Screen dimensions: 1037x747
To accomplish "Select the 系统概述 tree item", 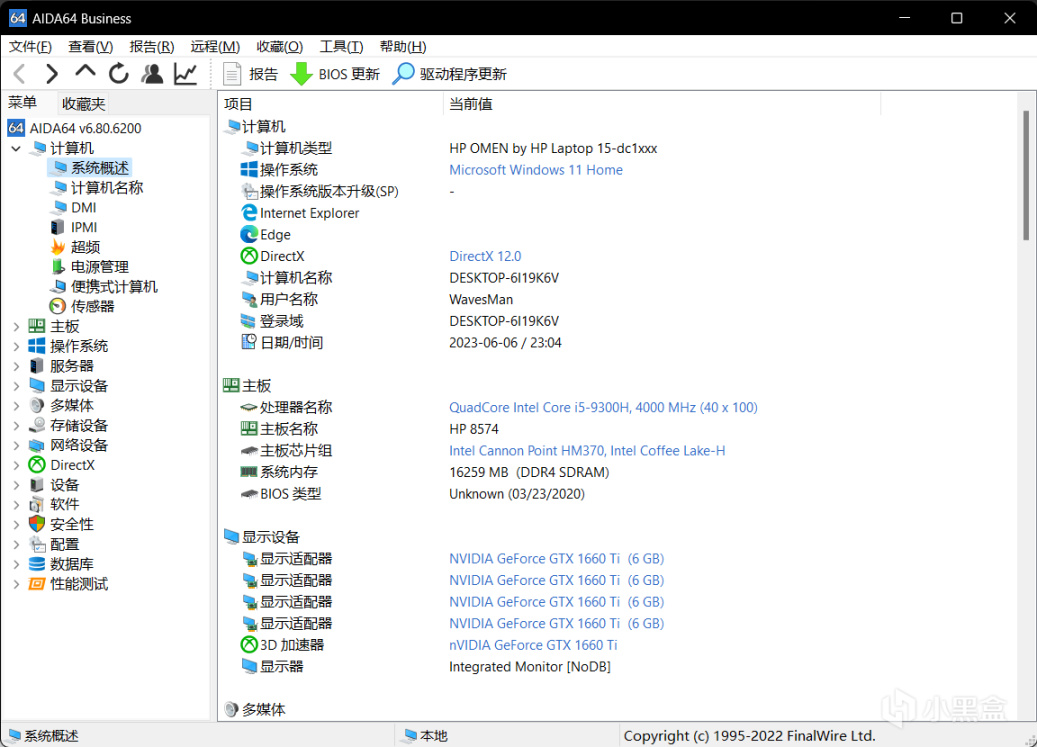I will pyautogui.click(x=90, y=168).
